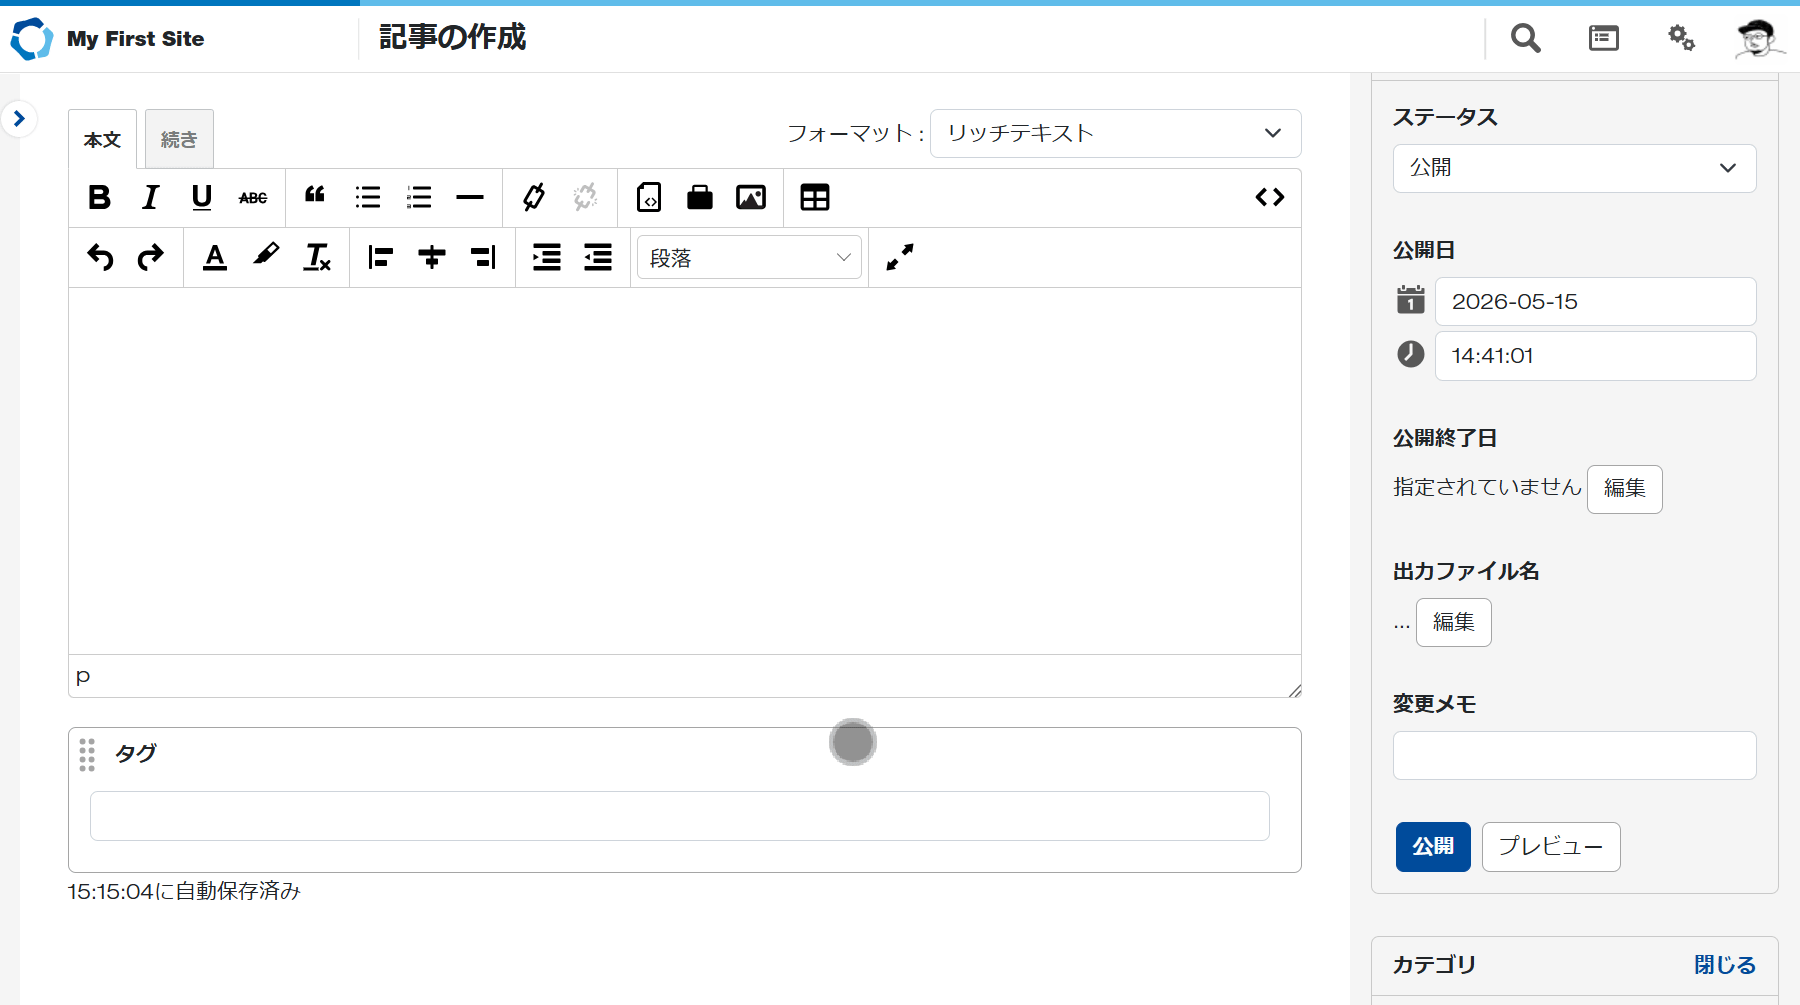Insert a hyperlink

534,197
